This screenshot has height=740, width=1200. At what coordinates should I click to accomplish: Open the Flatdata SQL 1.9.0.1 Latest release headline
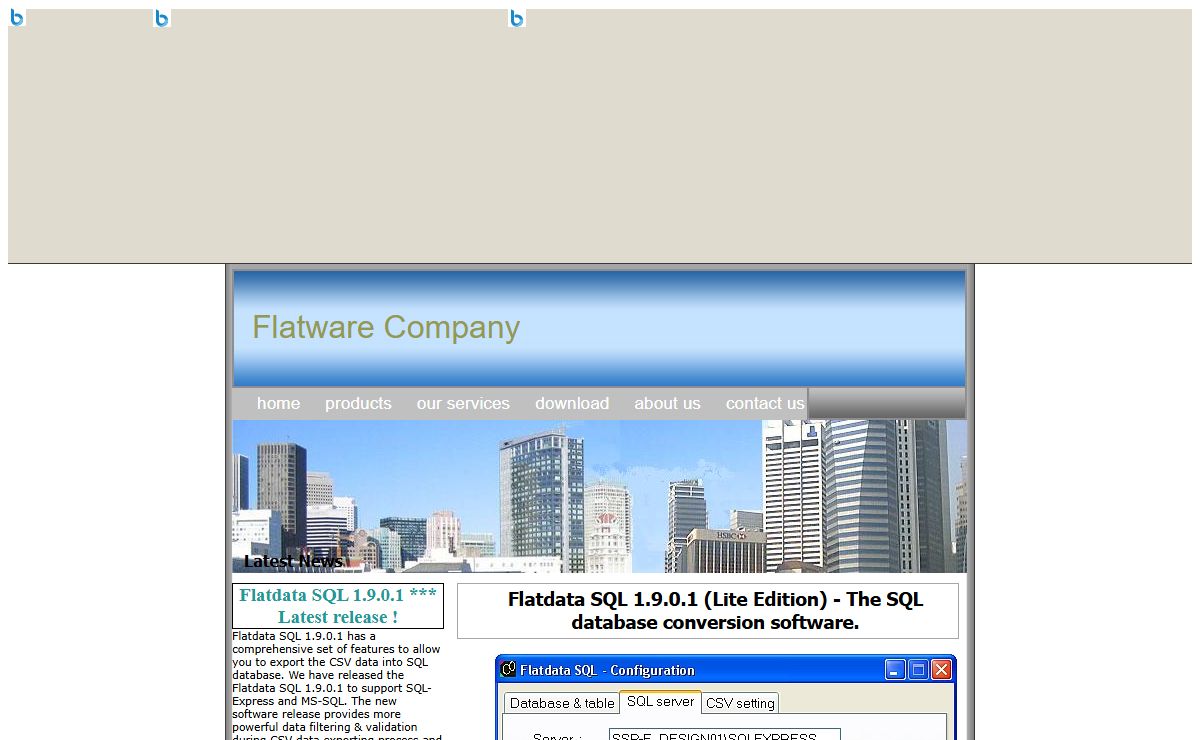click(x=338, y=606)
